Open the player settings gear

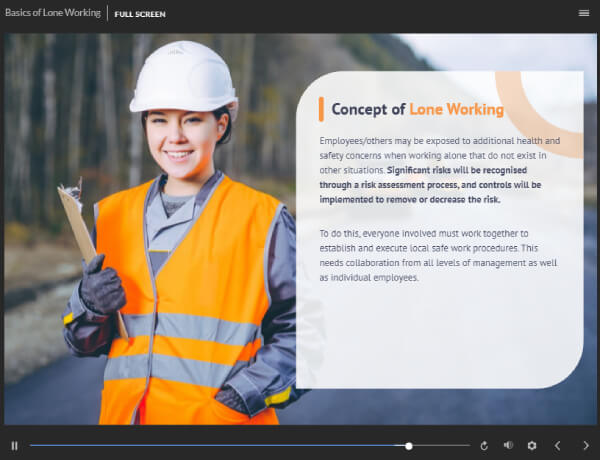coord(532,445)
